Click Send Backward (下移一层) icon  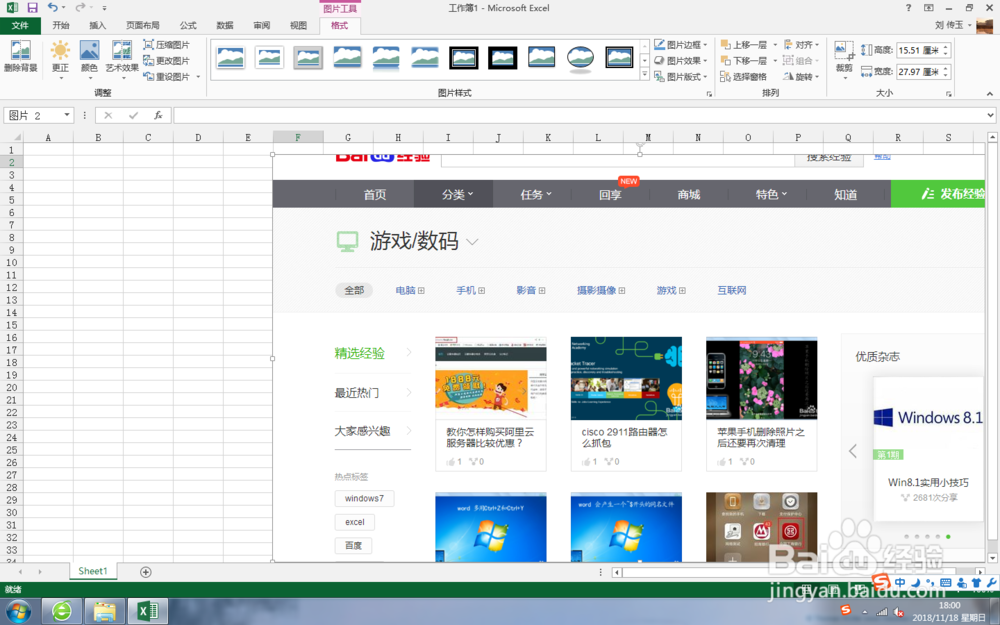point(725,61)
